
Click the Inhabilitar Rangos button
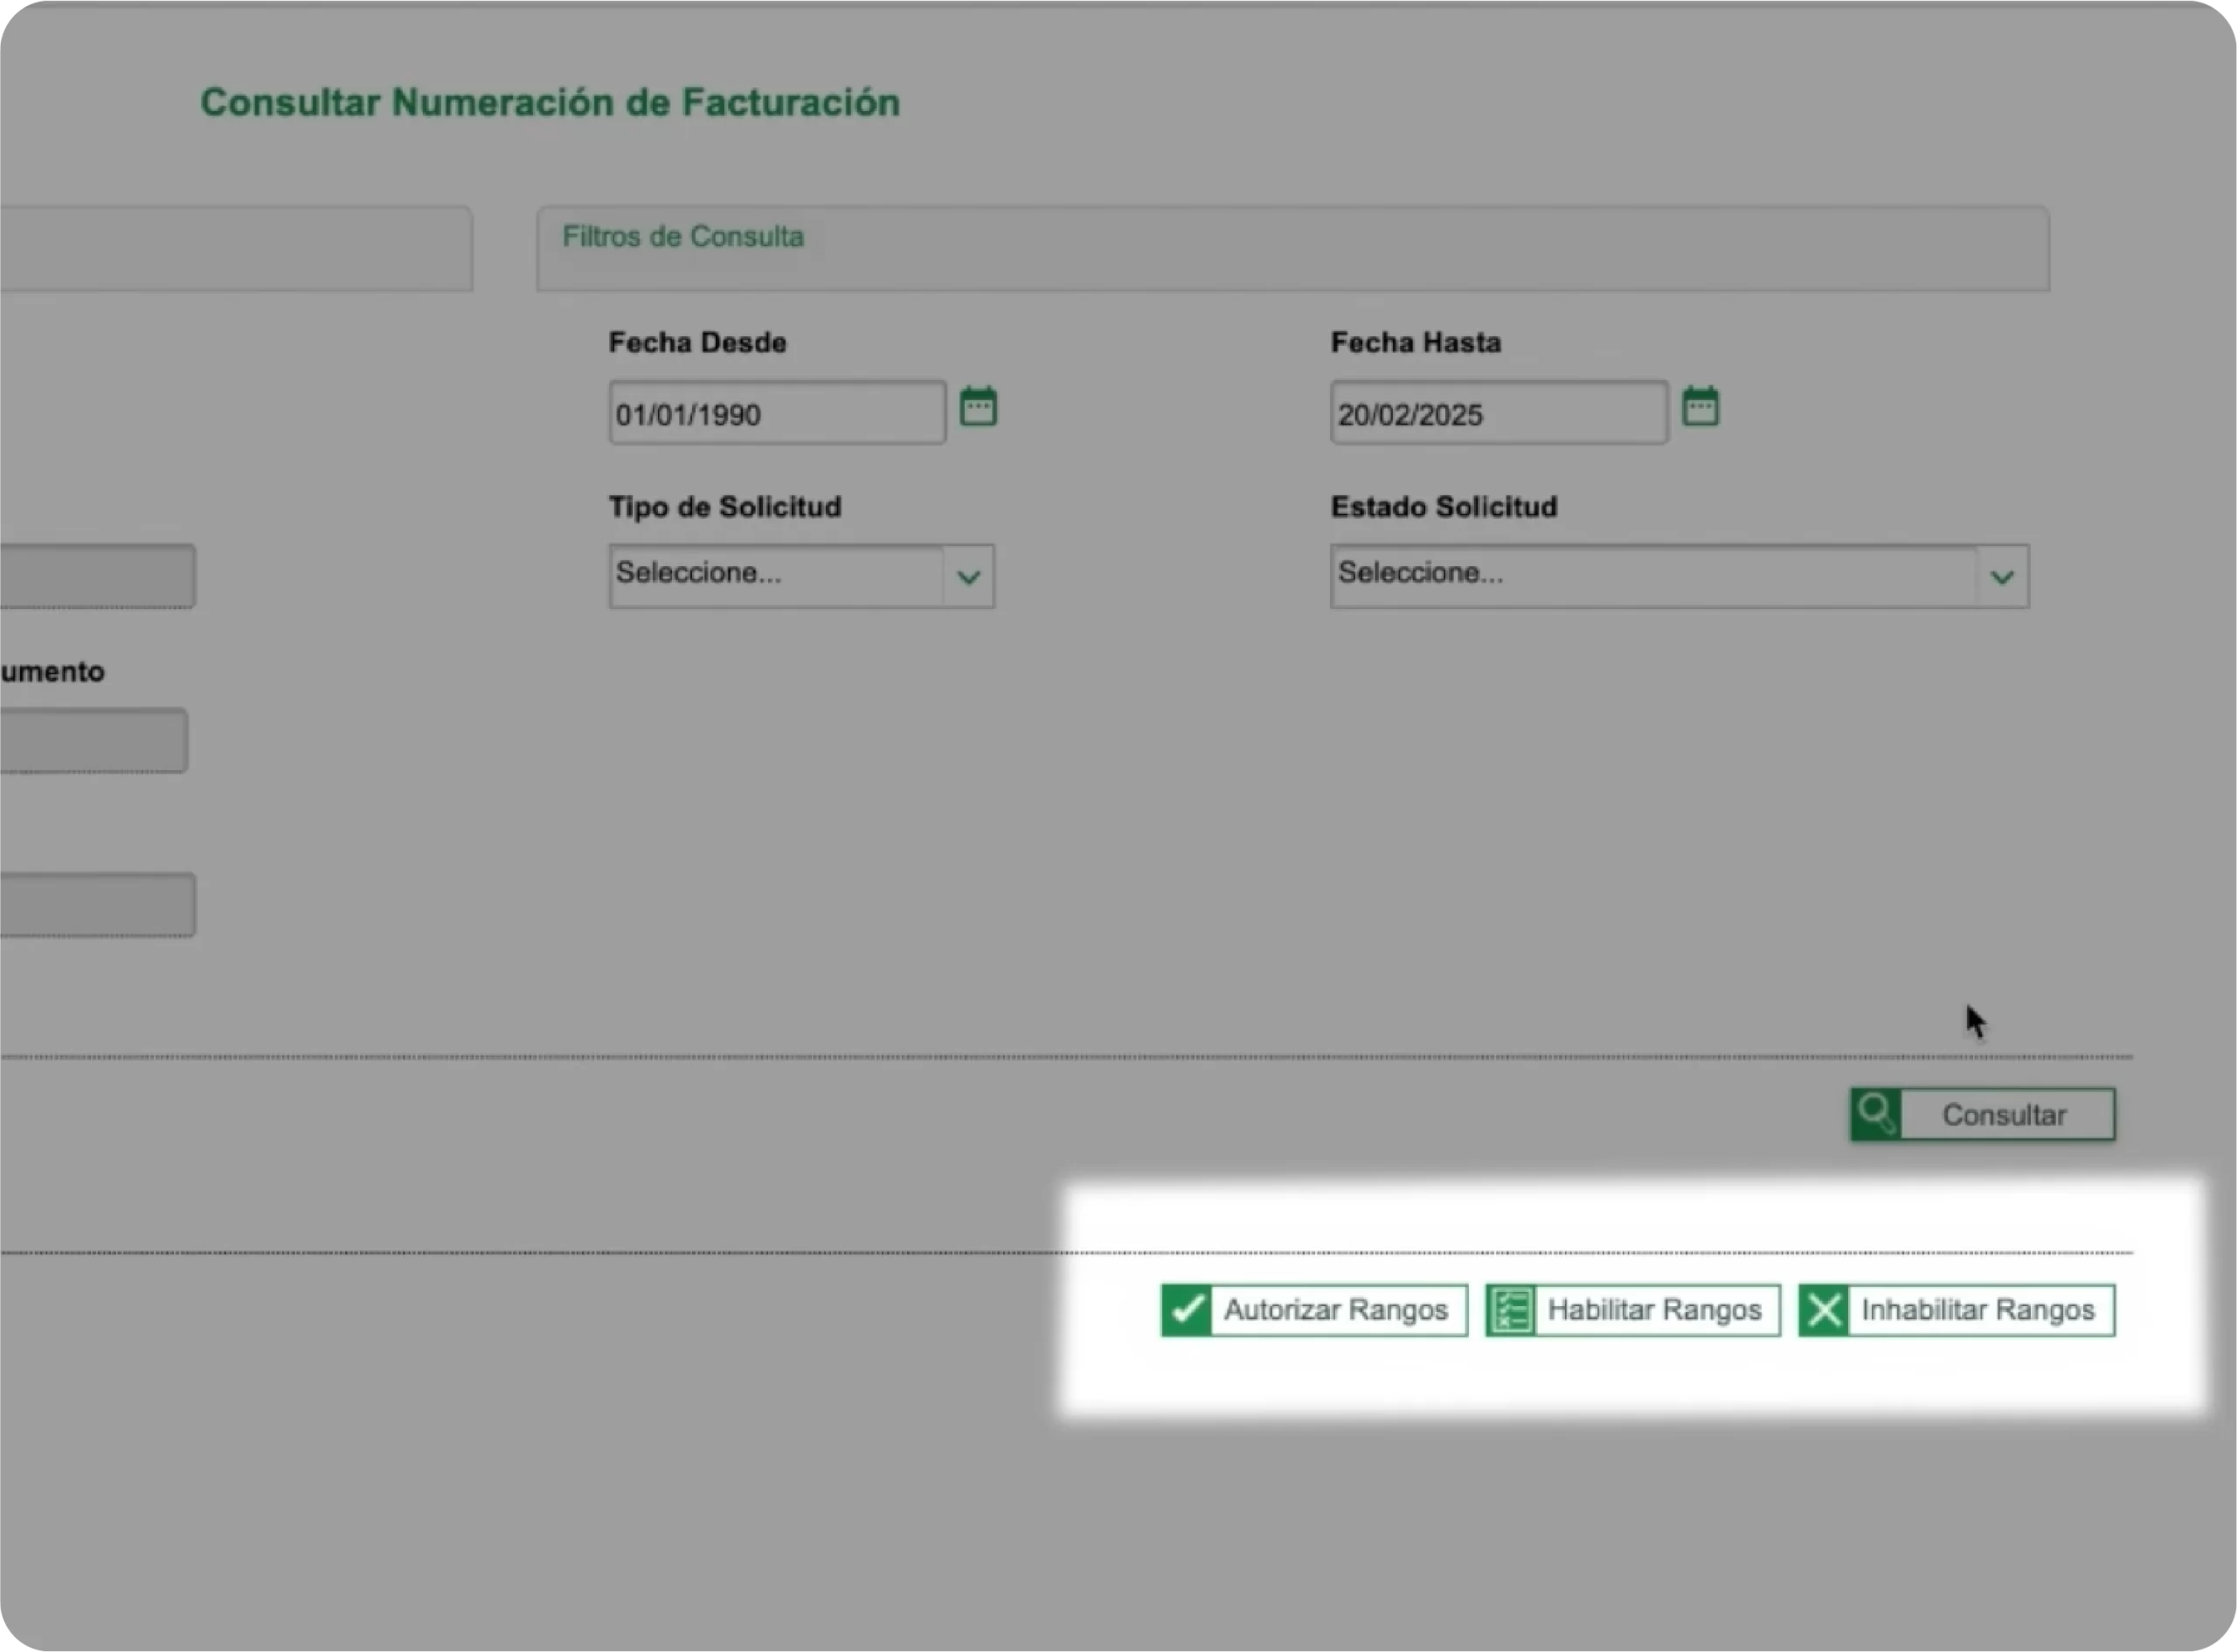pyautogui.click(x=1956, y=1310)
